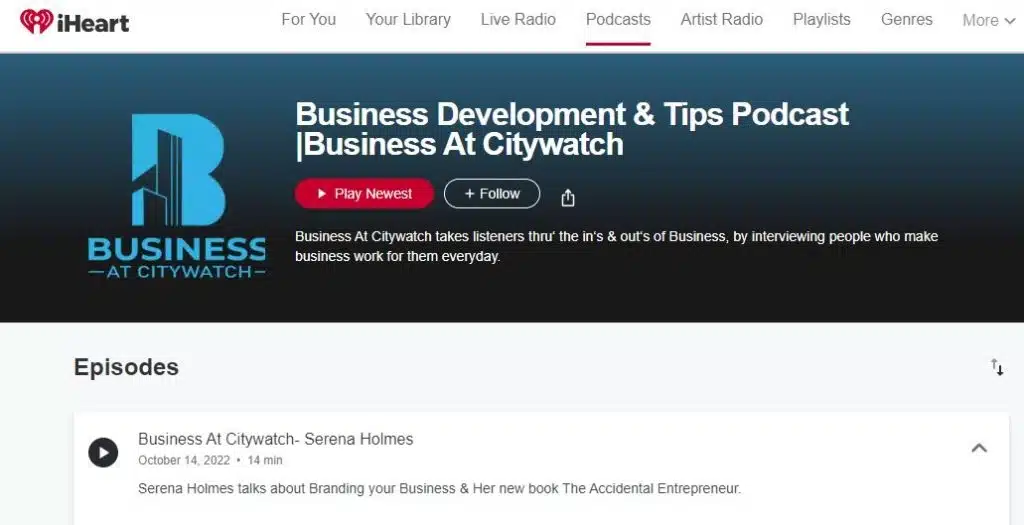This screenshot has height=525, width=1024.
Task: Follow this podcast
Action: tap(492, 194)
